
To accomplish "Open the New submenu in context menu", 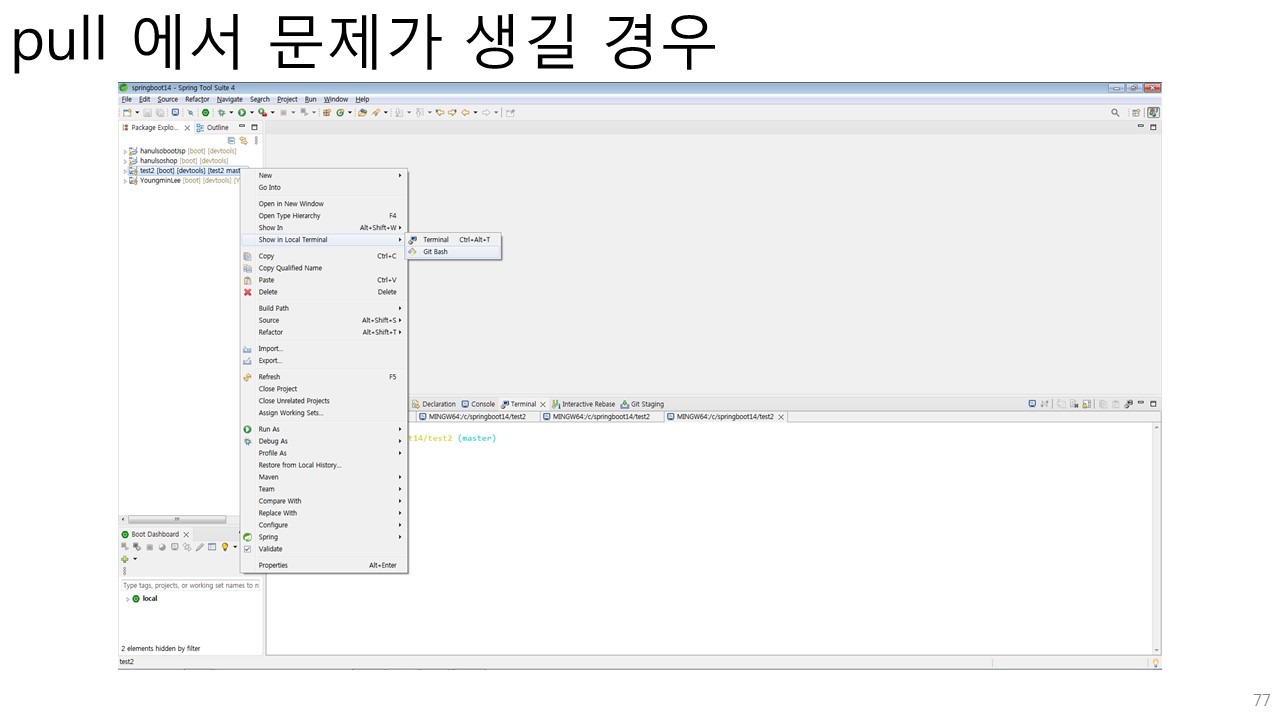I will tap(324, 175).
